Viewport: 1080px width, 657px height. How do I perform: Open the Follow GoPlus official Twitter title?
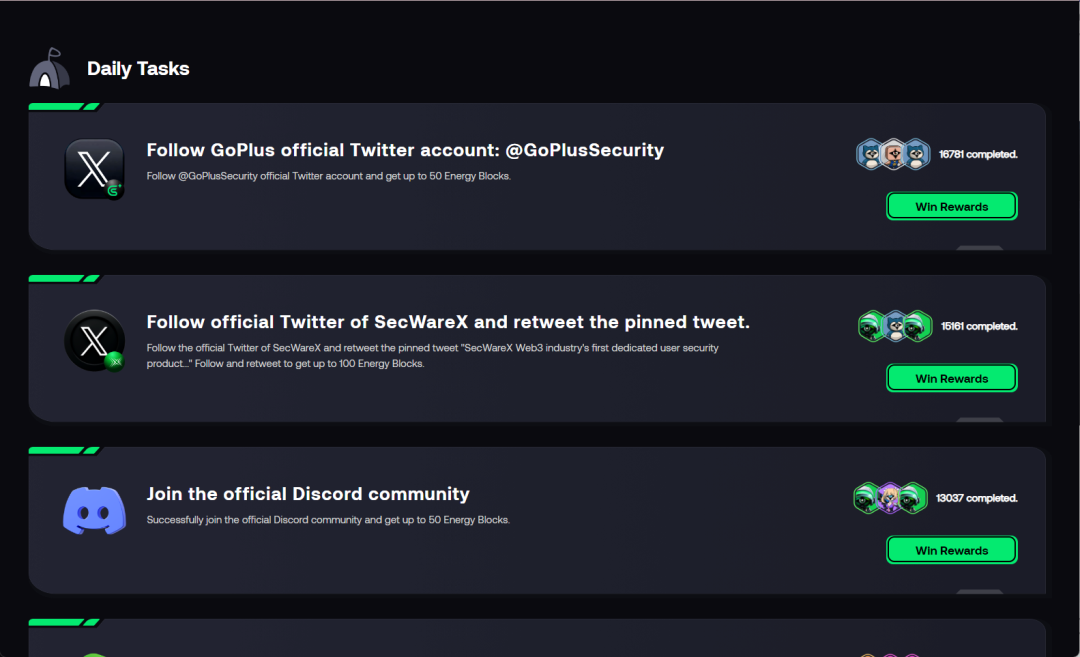point(405,151)
